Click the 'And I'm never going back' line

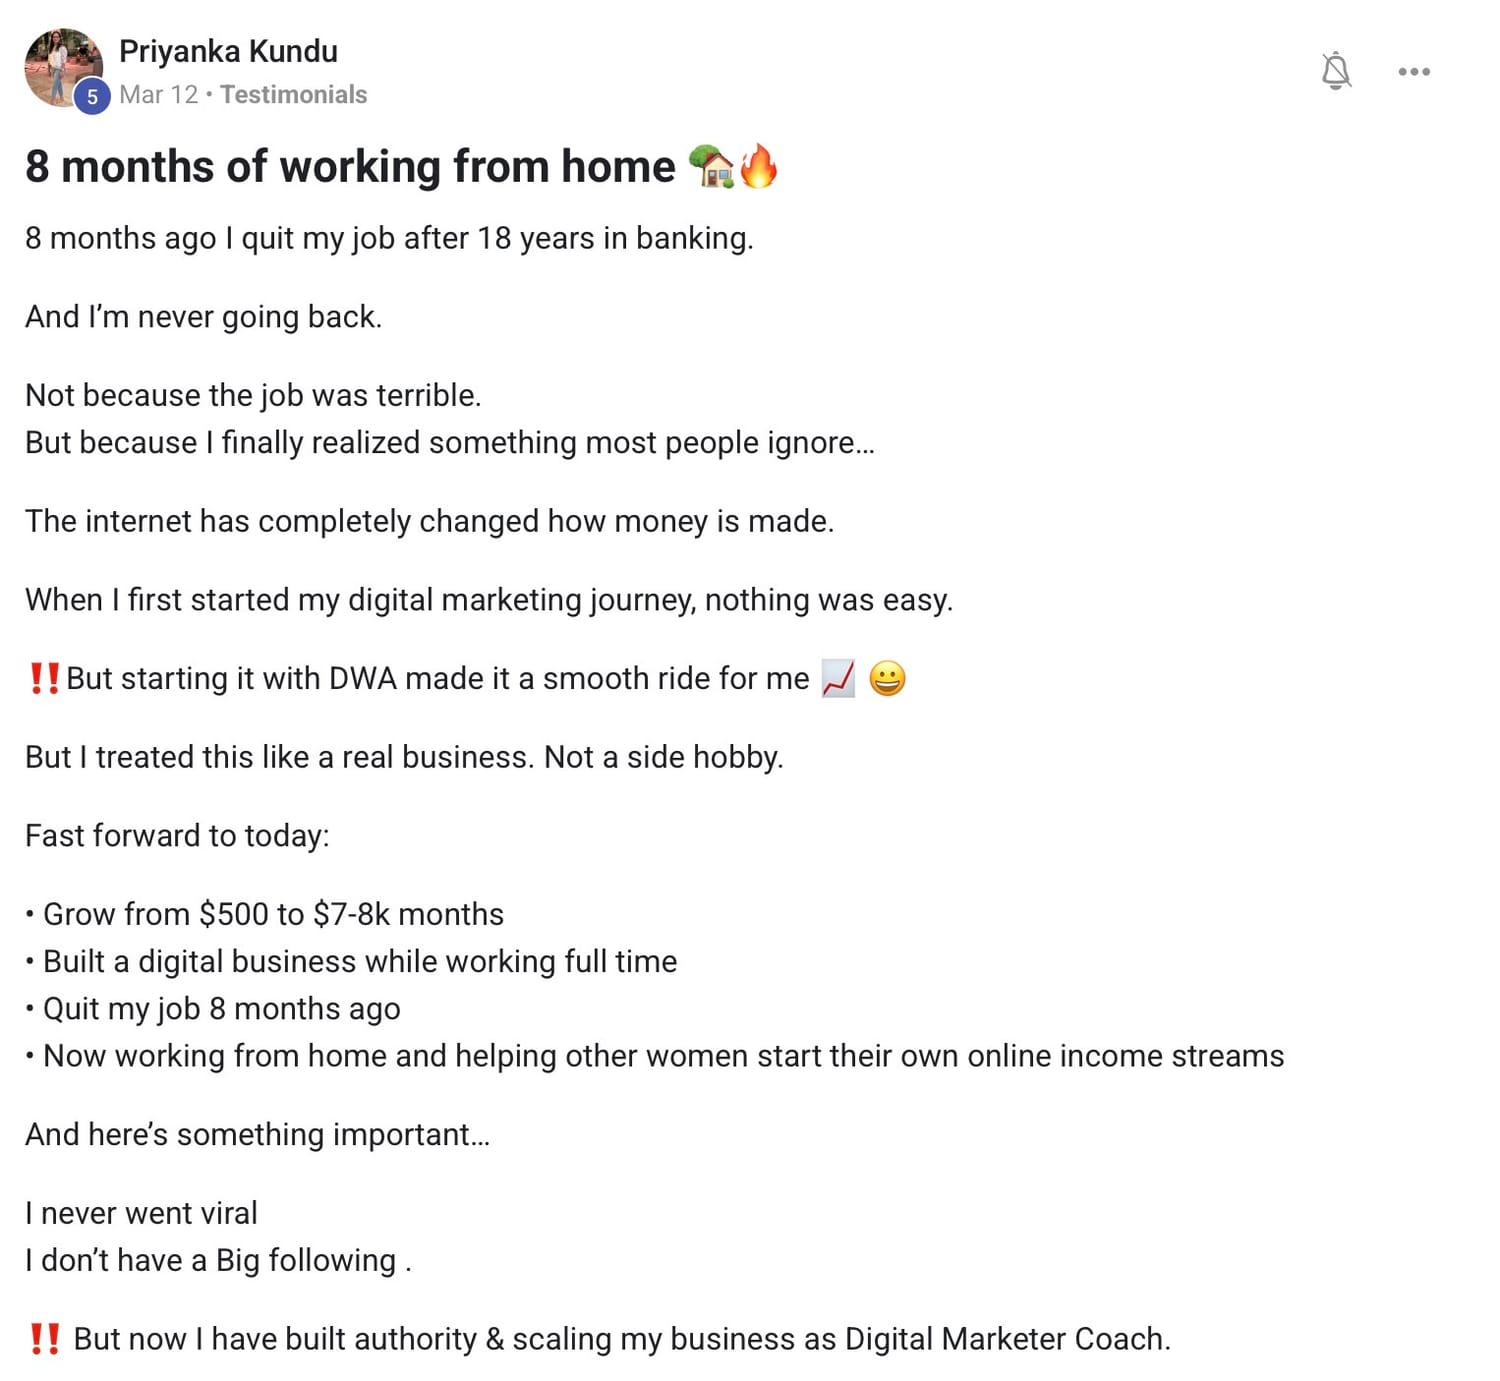(x=204, y=317)
